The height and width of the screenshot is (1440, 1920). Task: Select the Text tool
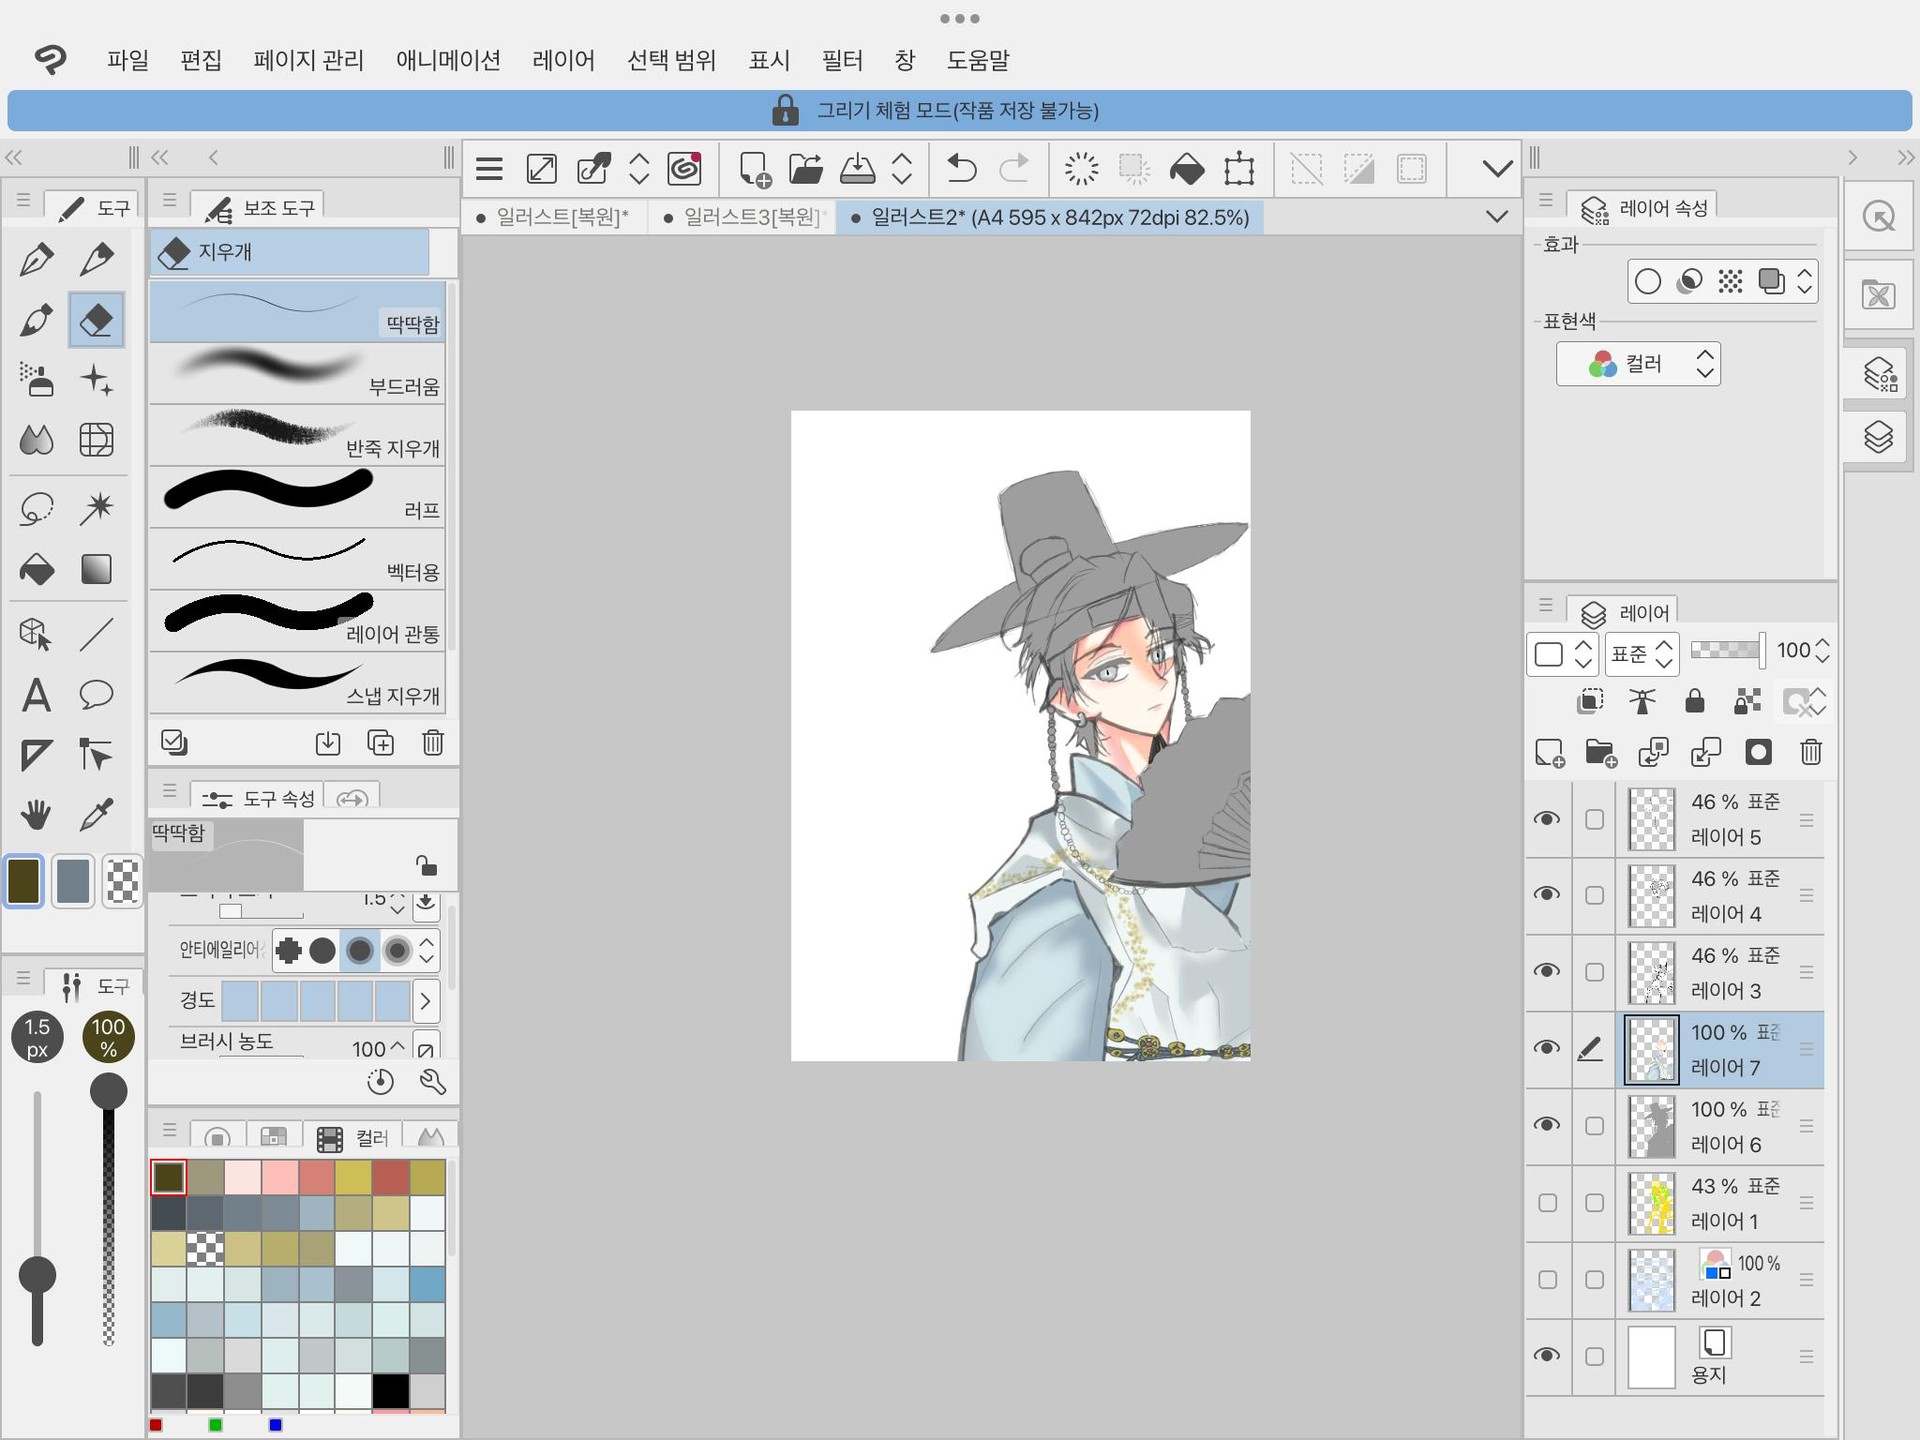[x=36, y=694]
